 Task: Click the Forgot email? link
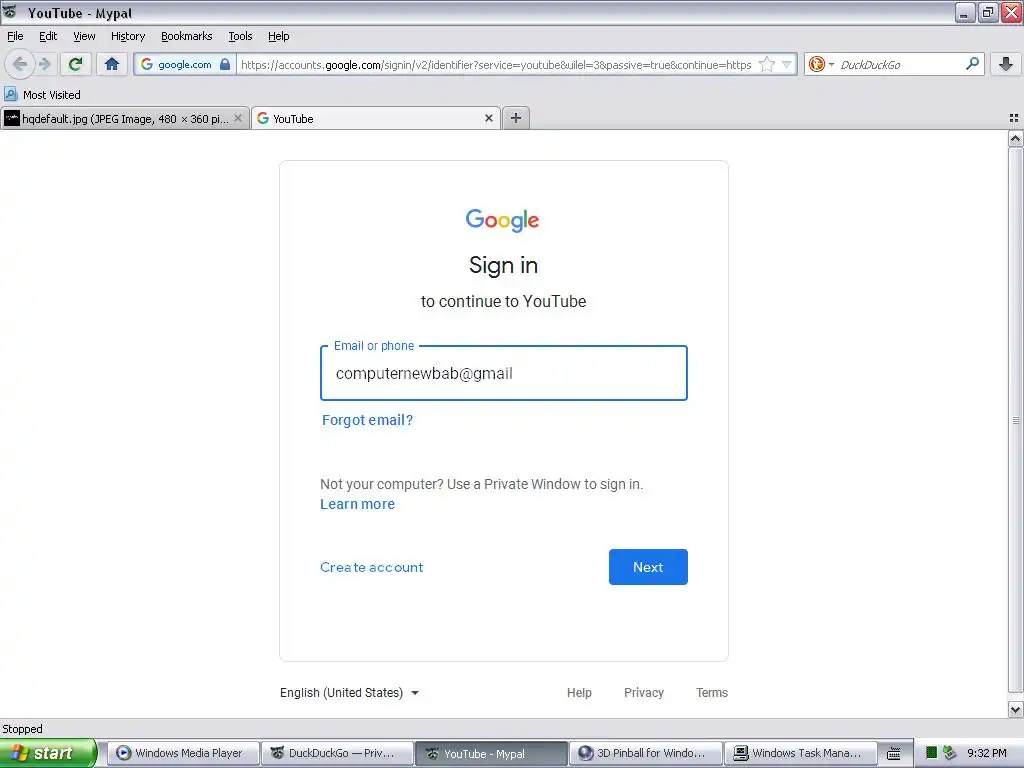point(367,420)
